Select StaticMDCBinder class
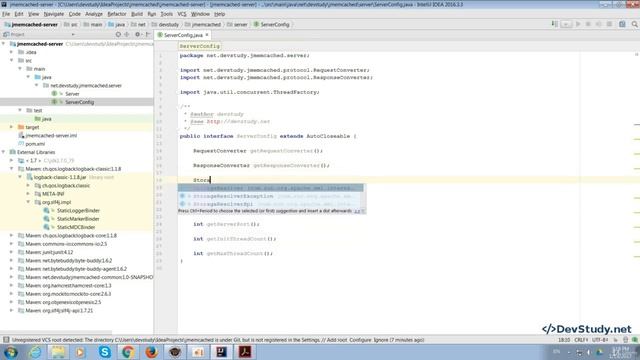The height and width of the screenshot is (360, 640). coord(76,227)
